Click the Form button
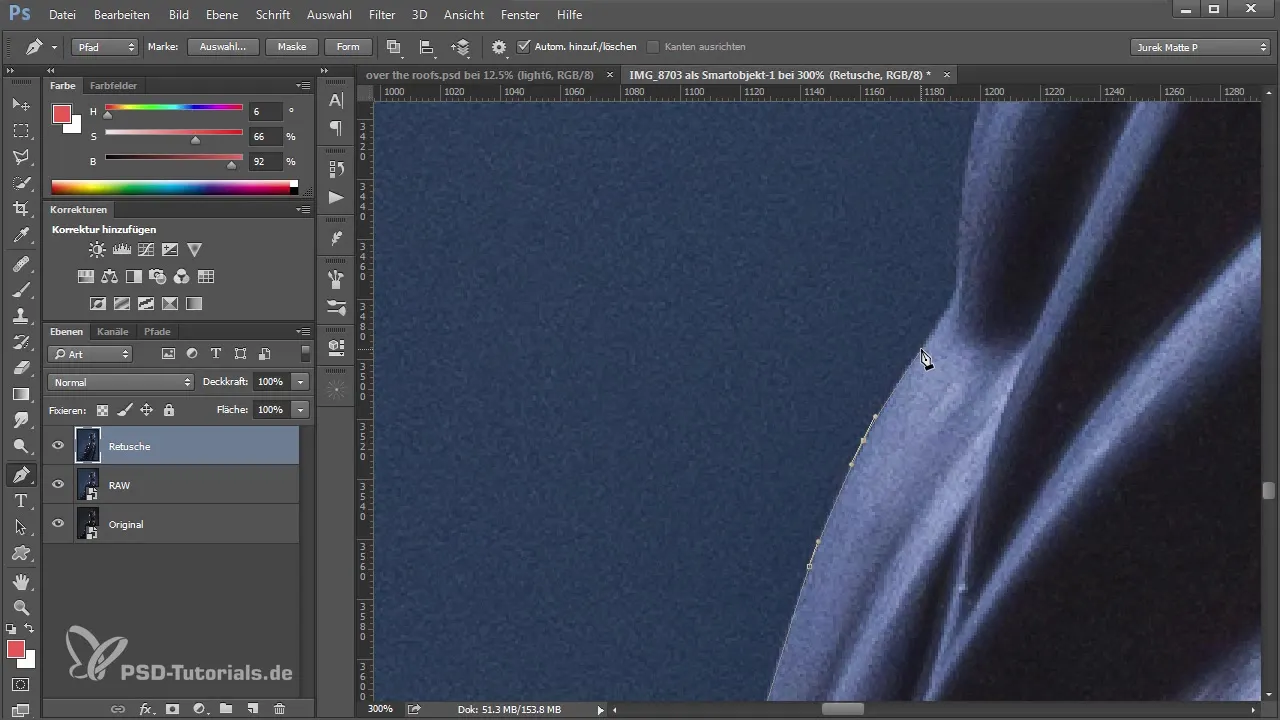 pyautogui.click(x=348, y=47)
